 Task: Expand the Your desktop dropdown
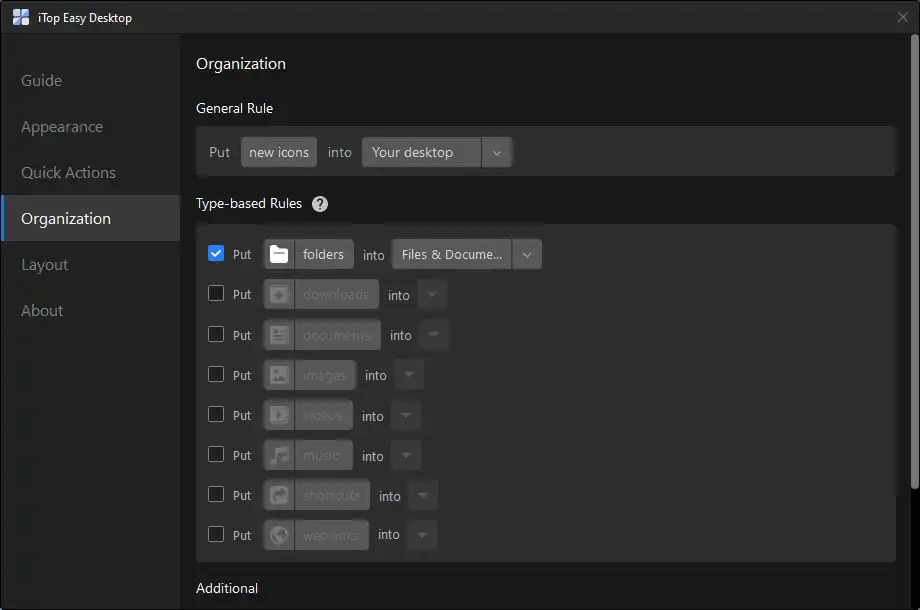point(497,153)
